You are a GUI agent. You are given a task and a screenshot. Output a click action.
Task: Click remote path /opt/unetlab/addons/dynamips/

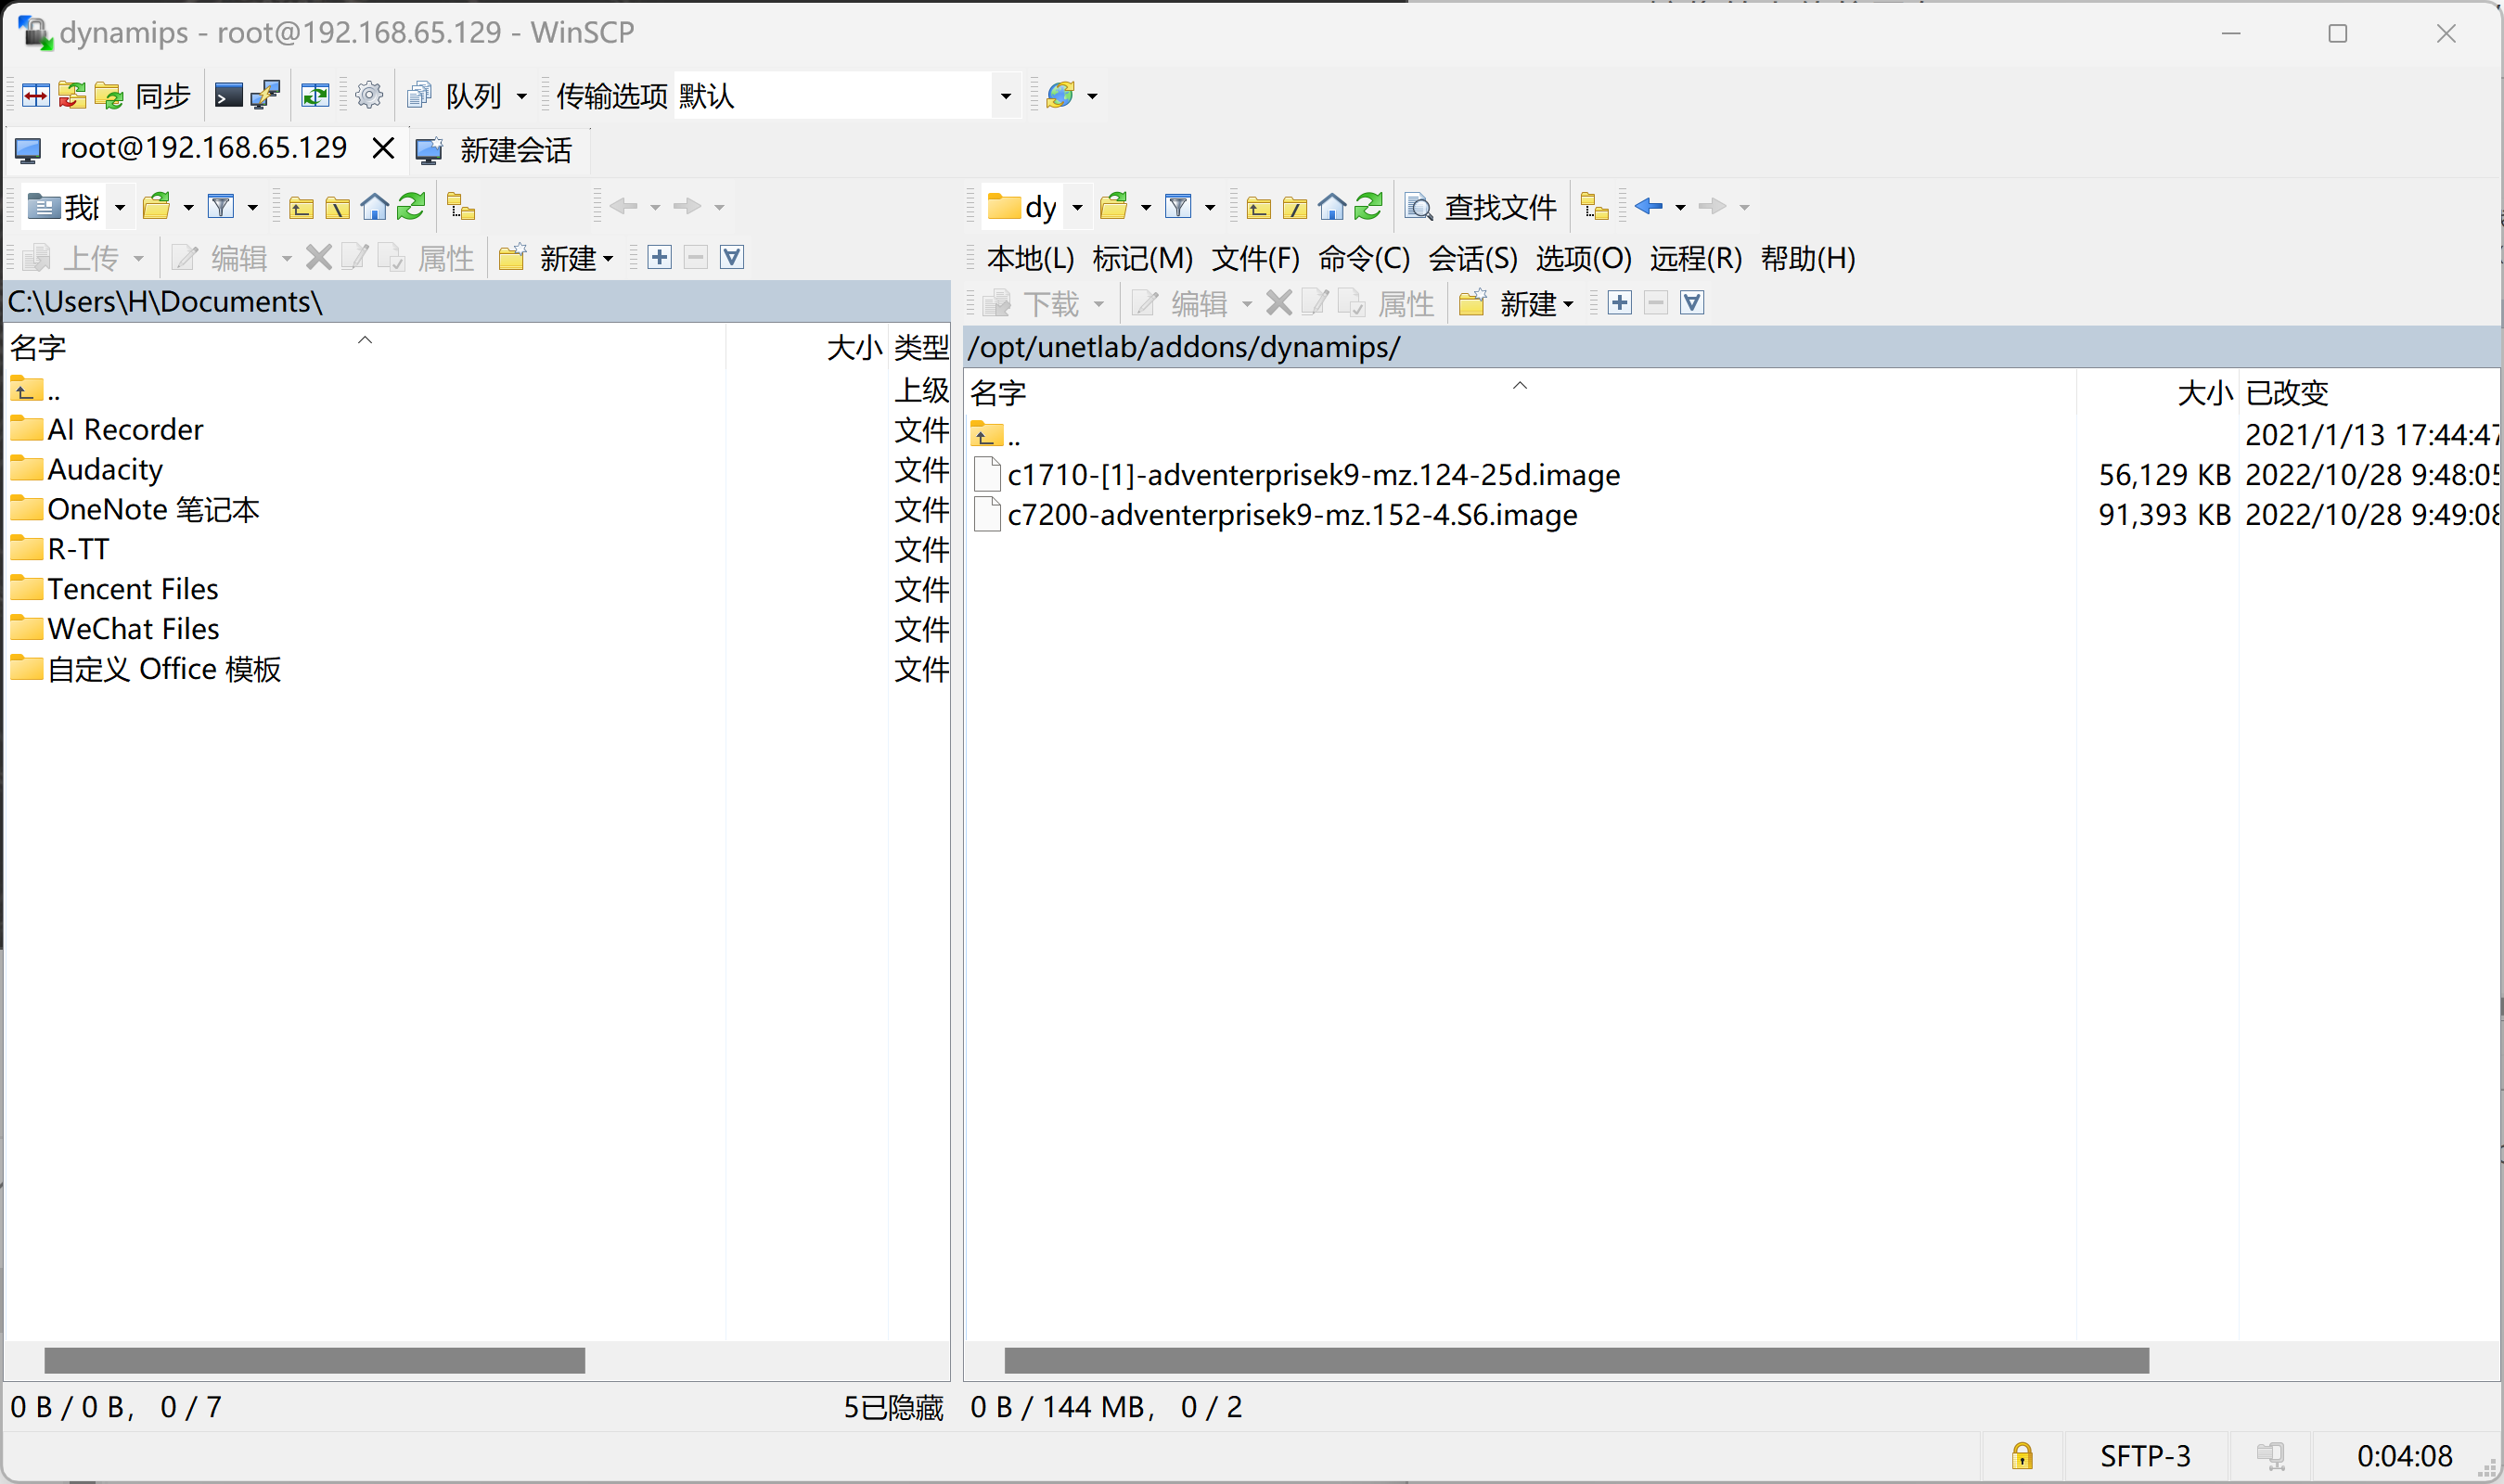pos(1184,347)
